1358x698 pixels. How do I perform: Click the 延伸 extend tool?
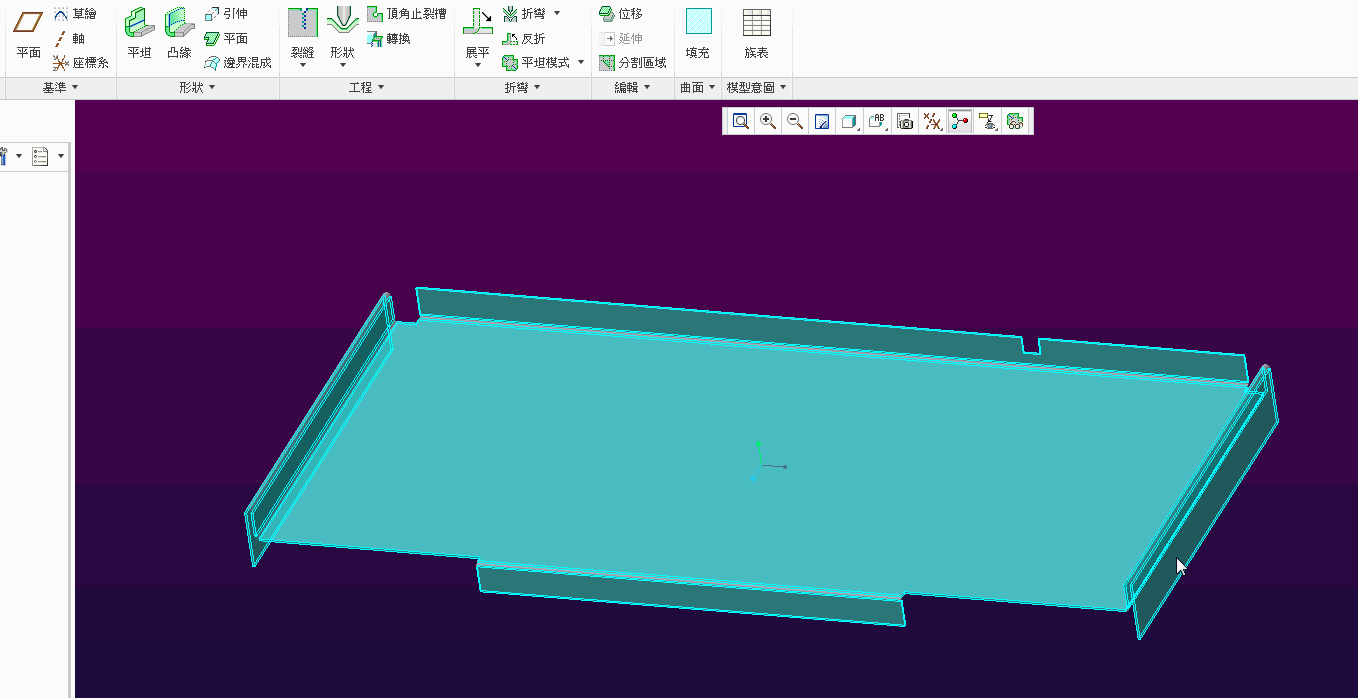pyautogui.click(x=621, y=38)
